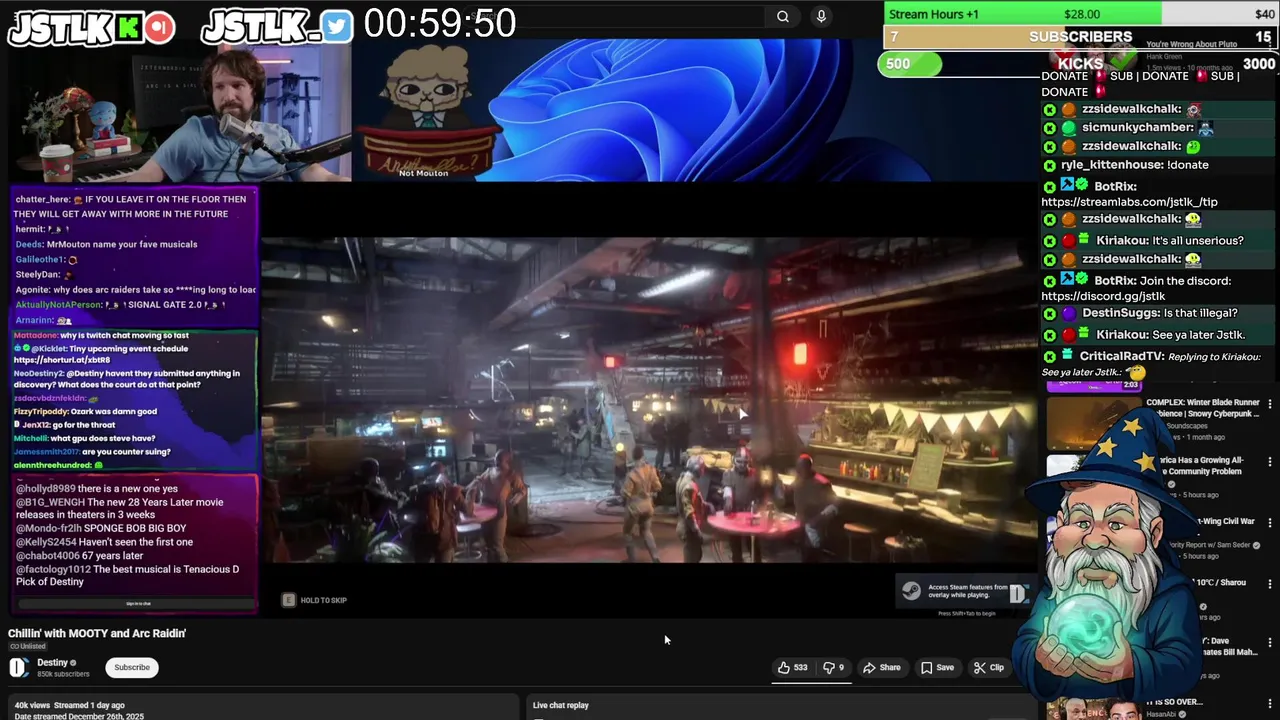Image resolution: width=1280 pixels, height=720 pixels.
Task: Open the '10°C / Sharou' recommended video
Action: tap(1221, 582)
